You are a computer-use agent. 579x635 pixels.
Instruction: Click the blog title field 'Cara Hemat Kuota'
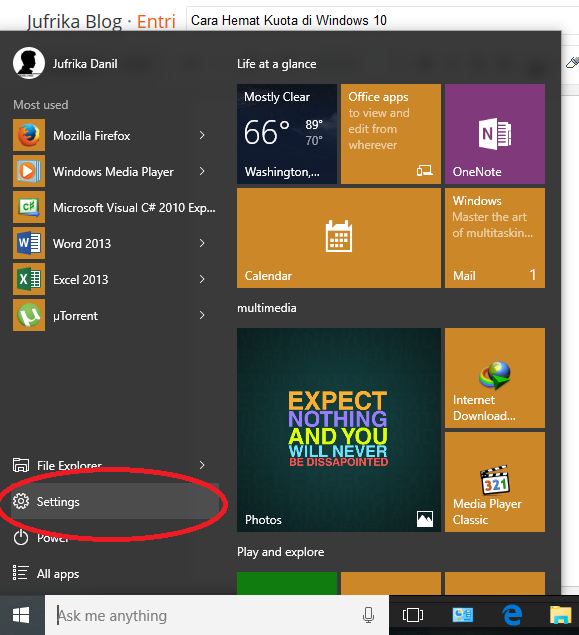383,20
